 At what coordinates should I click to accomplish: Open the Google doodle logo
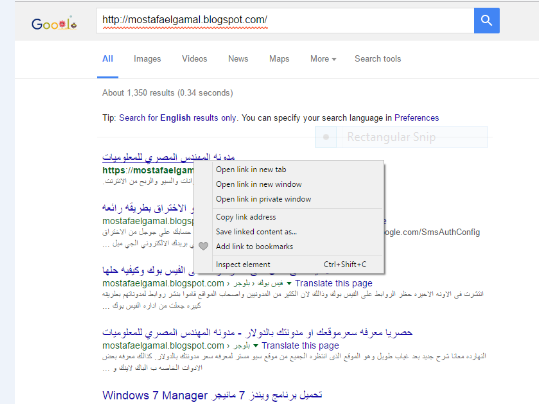tap(54, 23)
